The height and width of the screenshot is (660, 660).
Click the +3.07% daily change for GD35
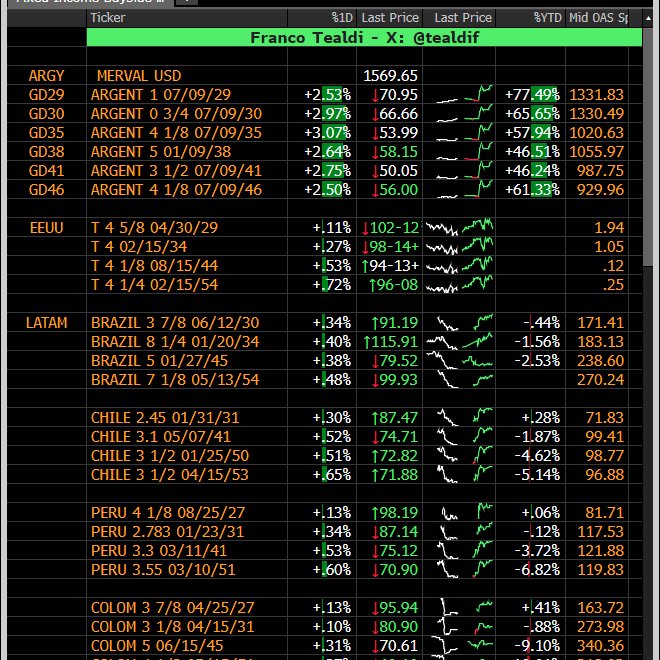tap(327, 133)
